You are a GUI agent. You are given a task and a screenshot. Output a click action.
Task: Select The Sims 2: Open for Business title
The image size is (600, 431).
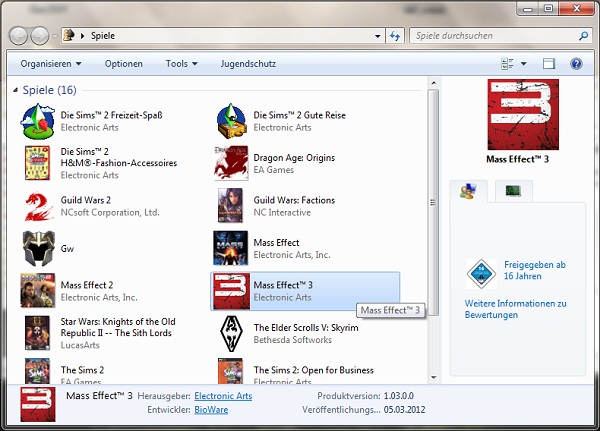pos(314,370)
